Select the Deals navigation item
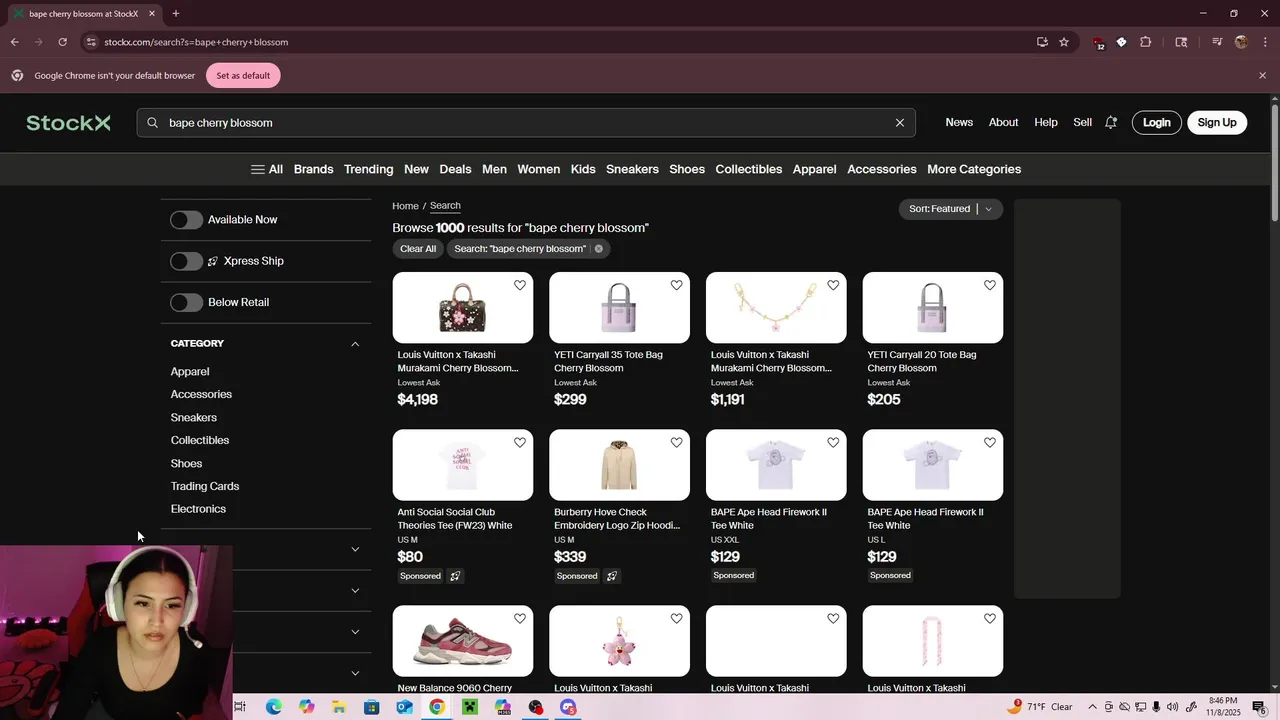Screen dimensions: 1280x720 pos(455,169)
